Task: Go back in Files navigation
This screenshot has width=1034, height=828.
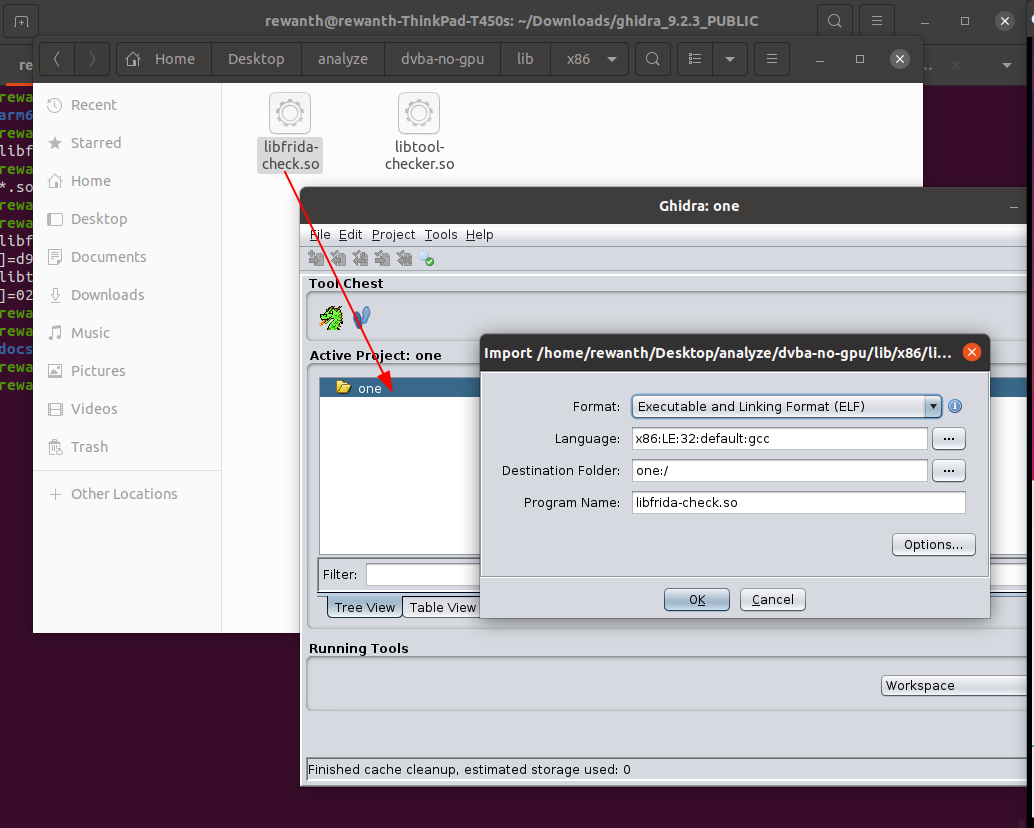Action: point(57,59)
